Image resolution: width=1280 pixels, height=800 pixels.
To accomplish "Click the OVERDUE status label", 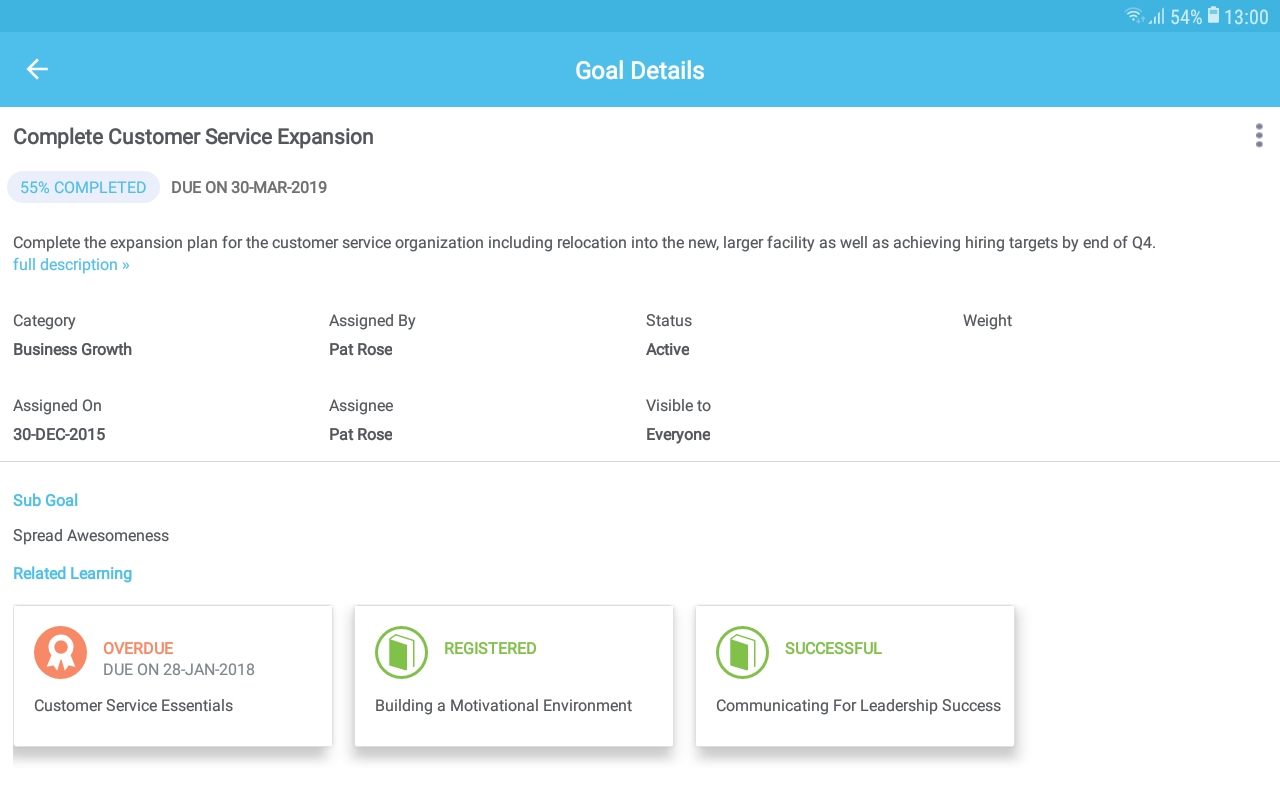I will click(x=138, y=648).
